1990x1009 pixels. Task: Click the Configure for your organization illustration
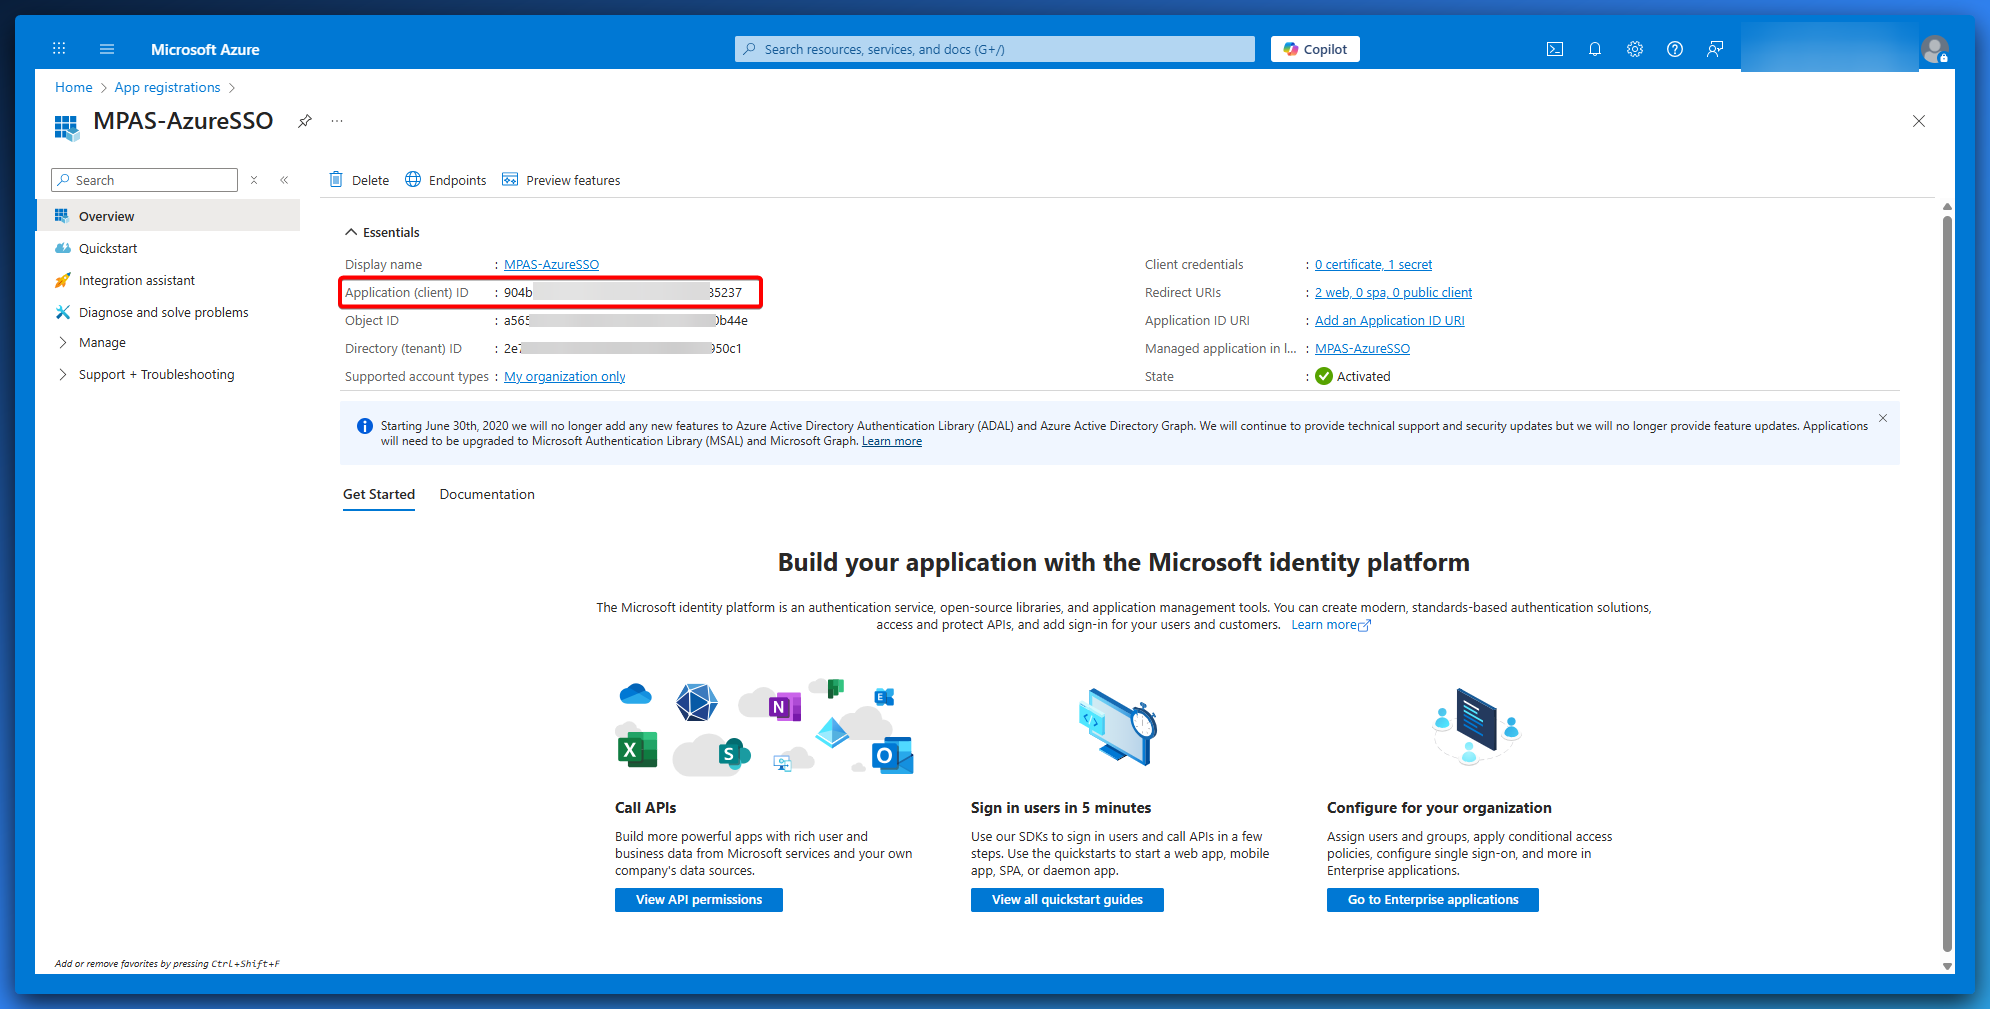pos(1476,727)
